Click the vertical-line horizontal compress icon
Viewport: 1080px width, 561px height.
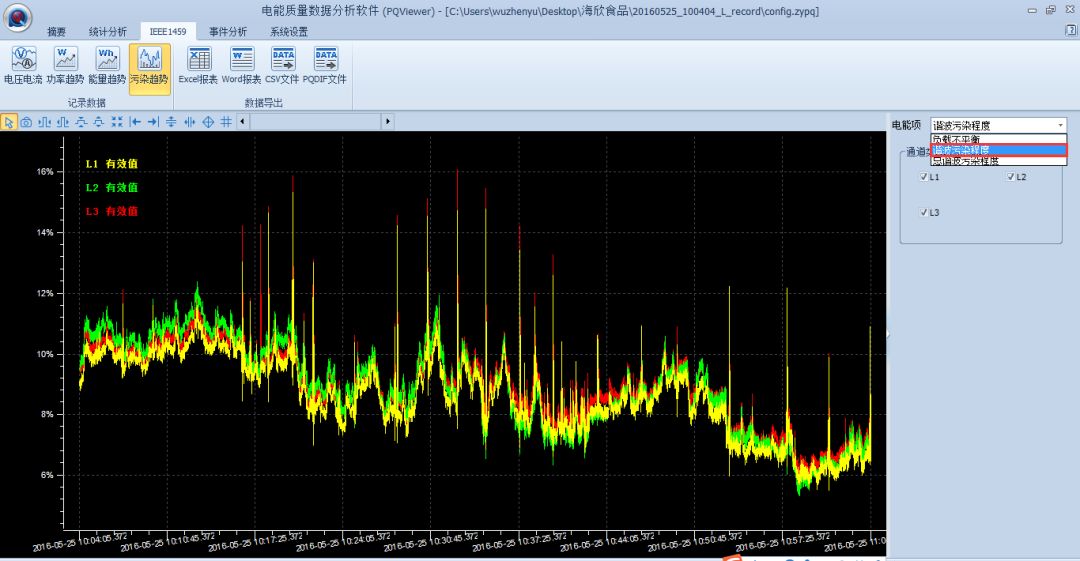click(189, 122)
